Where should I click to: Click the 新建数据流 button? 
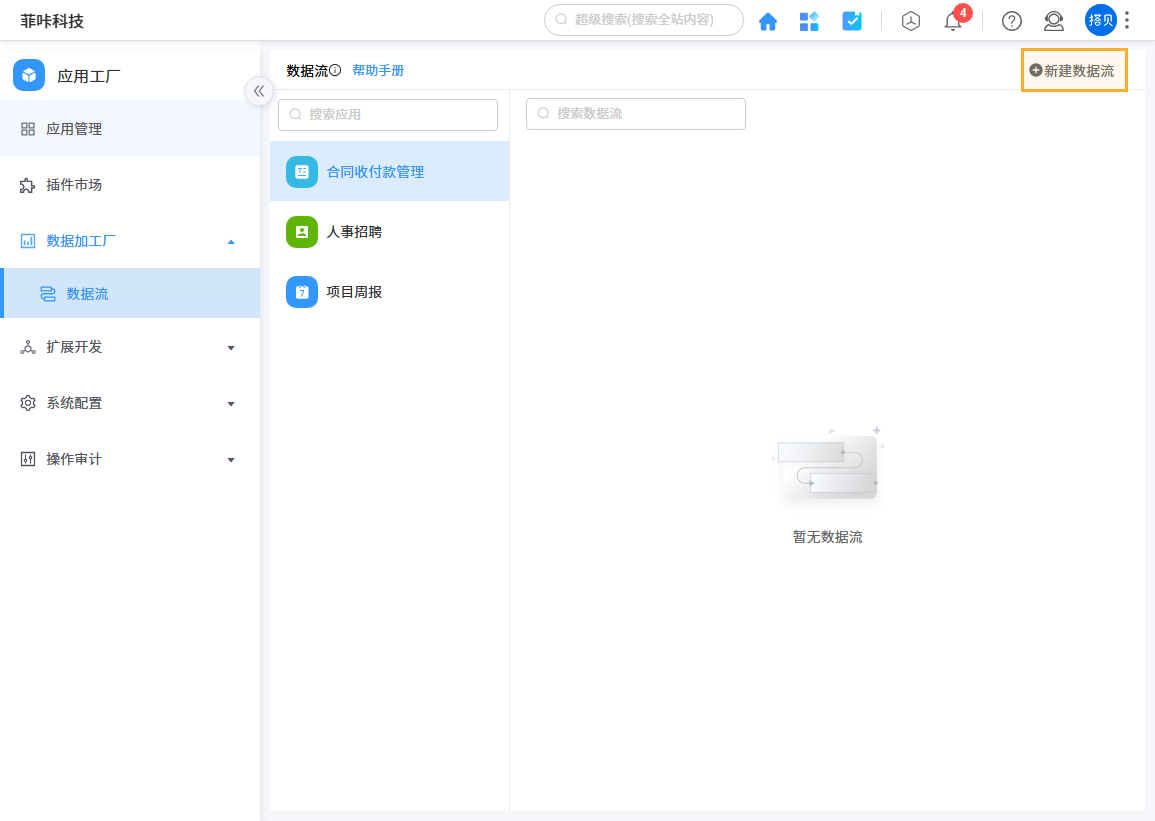1074,70
